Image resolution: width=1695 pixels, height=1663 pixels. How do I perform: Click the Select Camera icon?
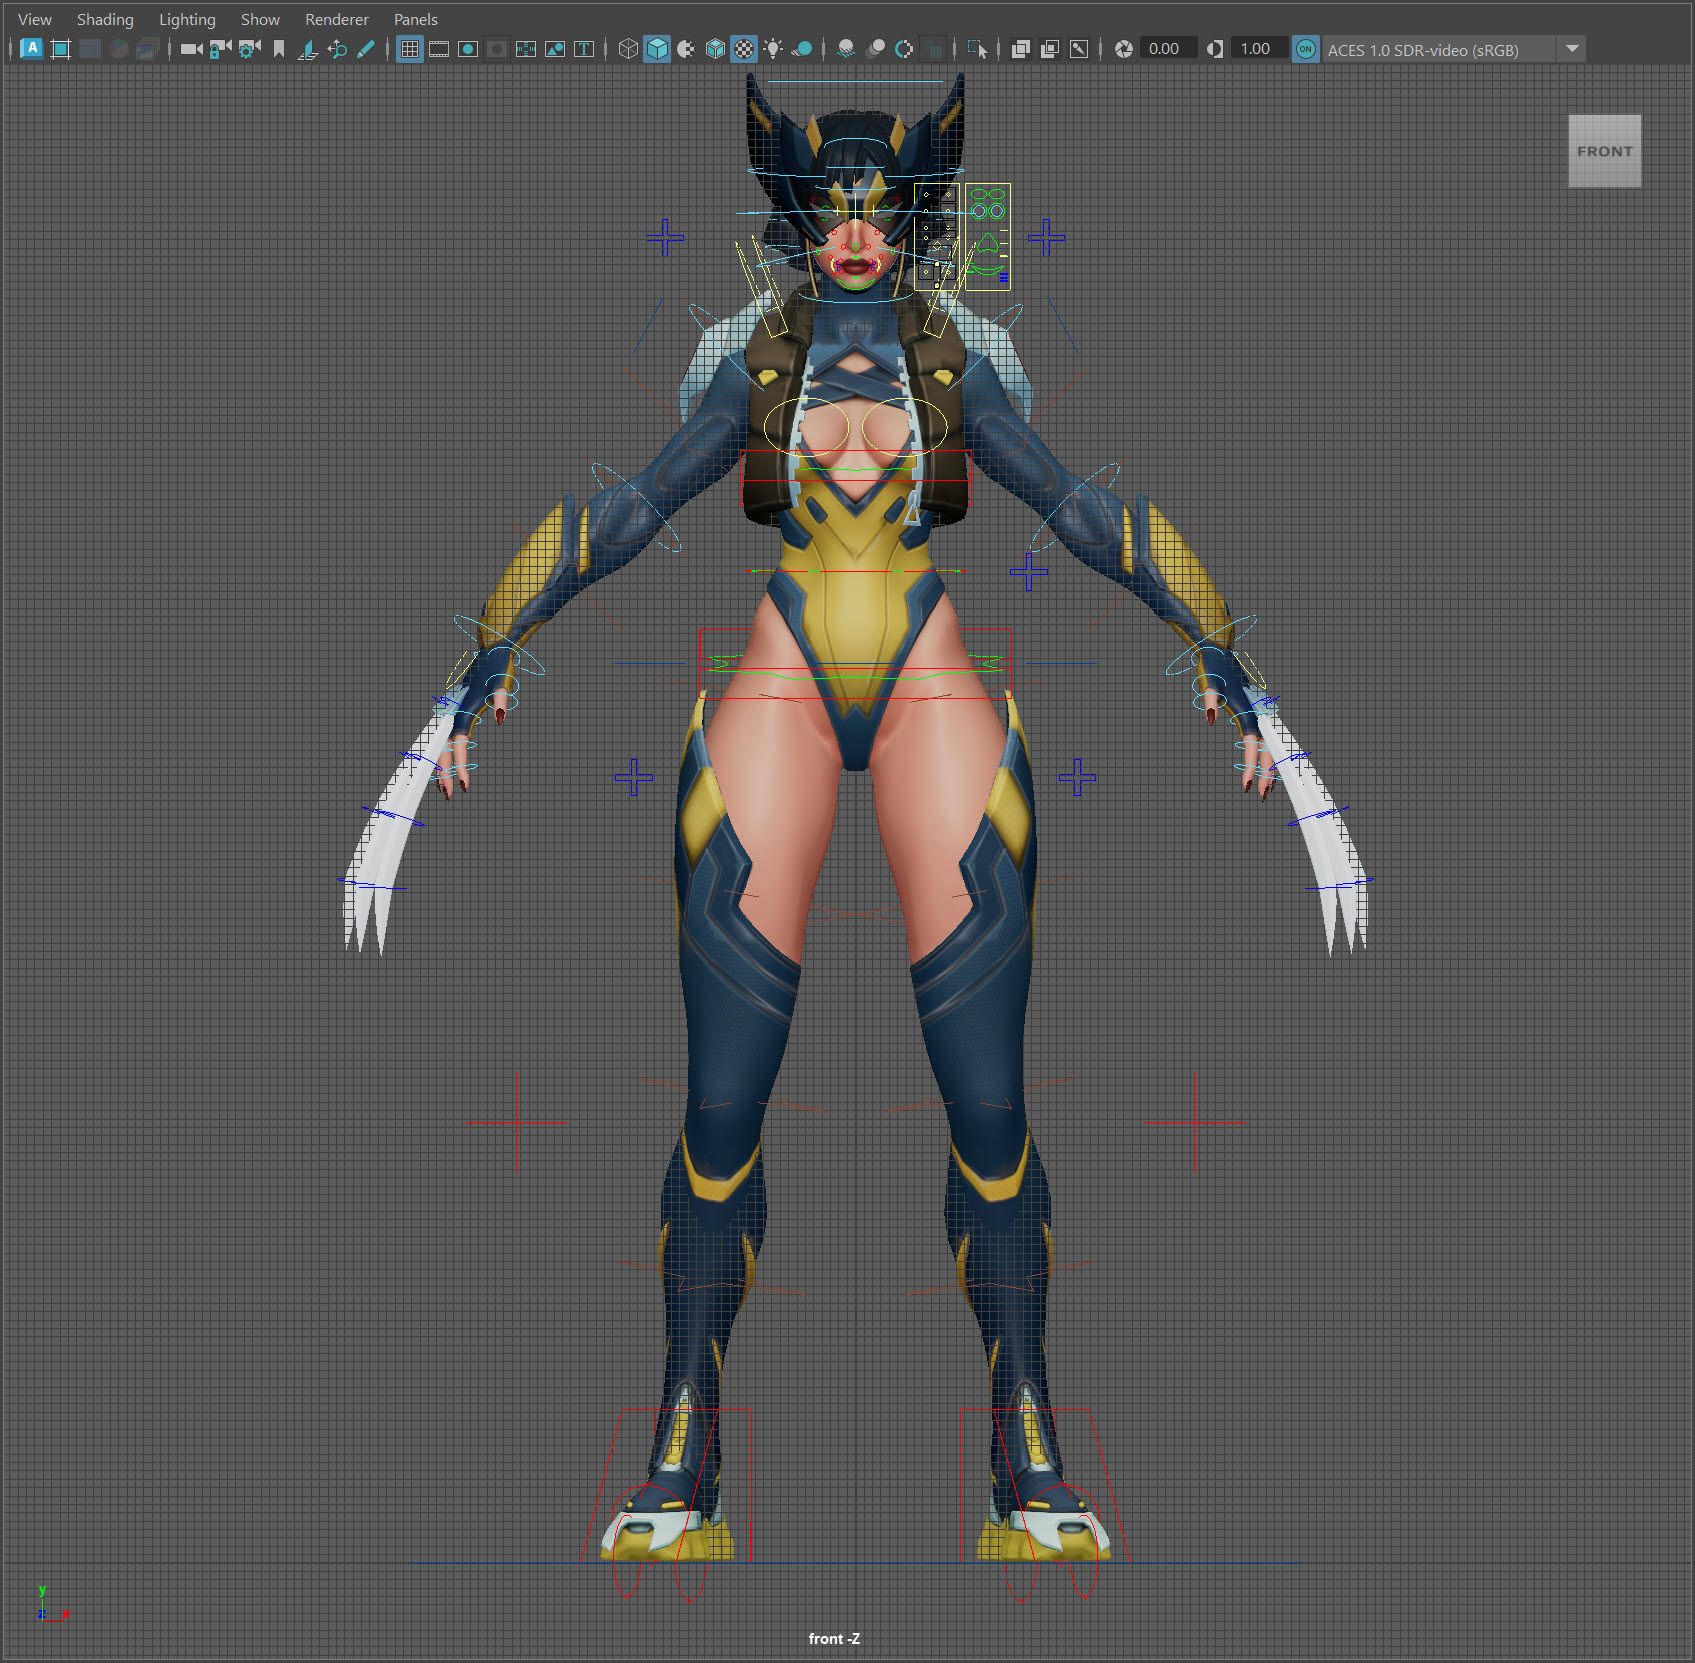pyautogui.click(x=190, y=49)
